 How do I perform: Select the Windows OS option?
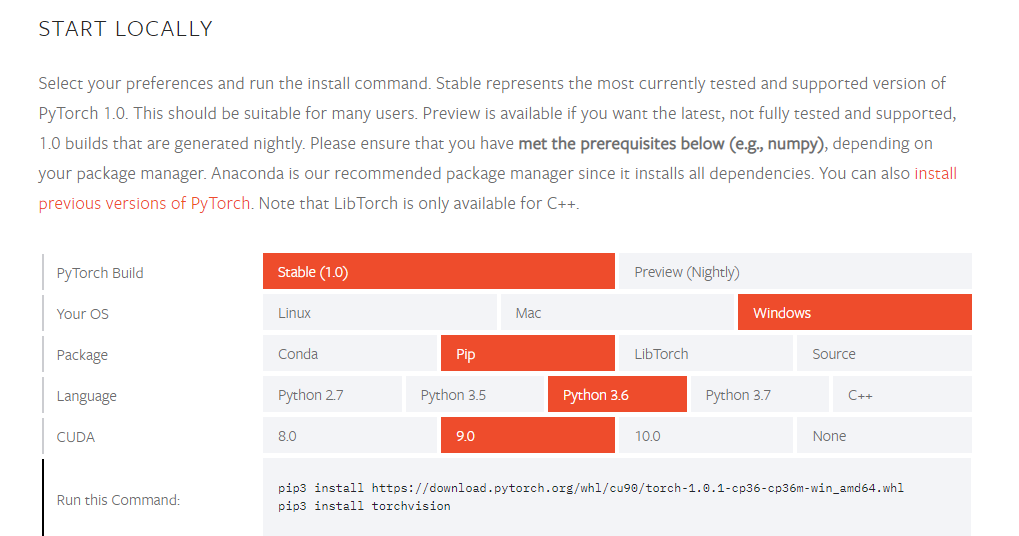coord(854,313)
